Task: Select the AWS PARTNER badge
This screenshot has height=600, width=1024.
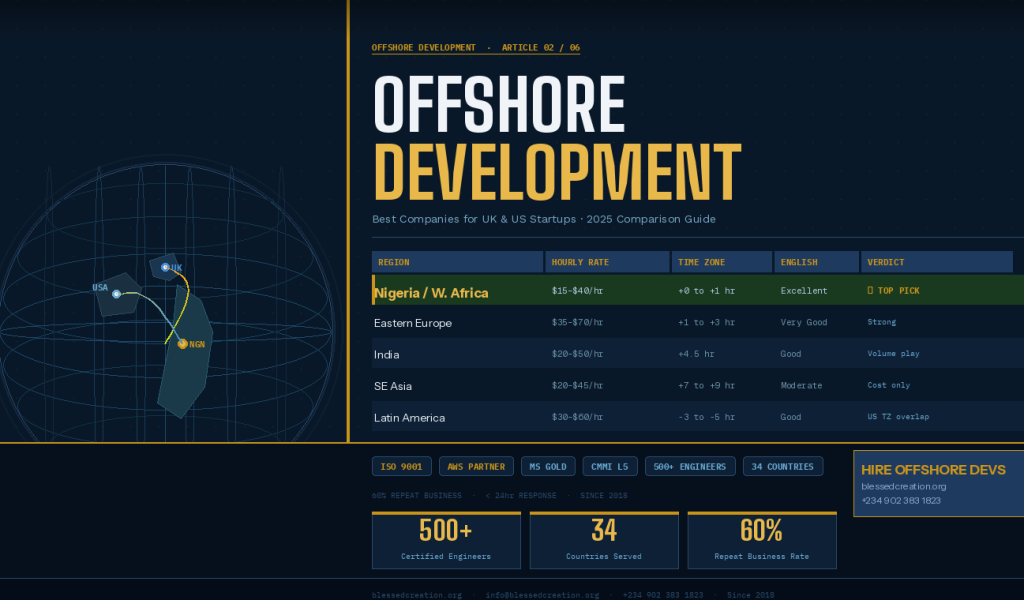Action: (476, 466)
